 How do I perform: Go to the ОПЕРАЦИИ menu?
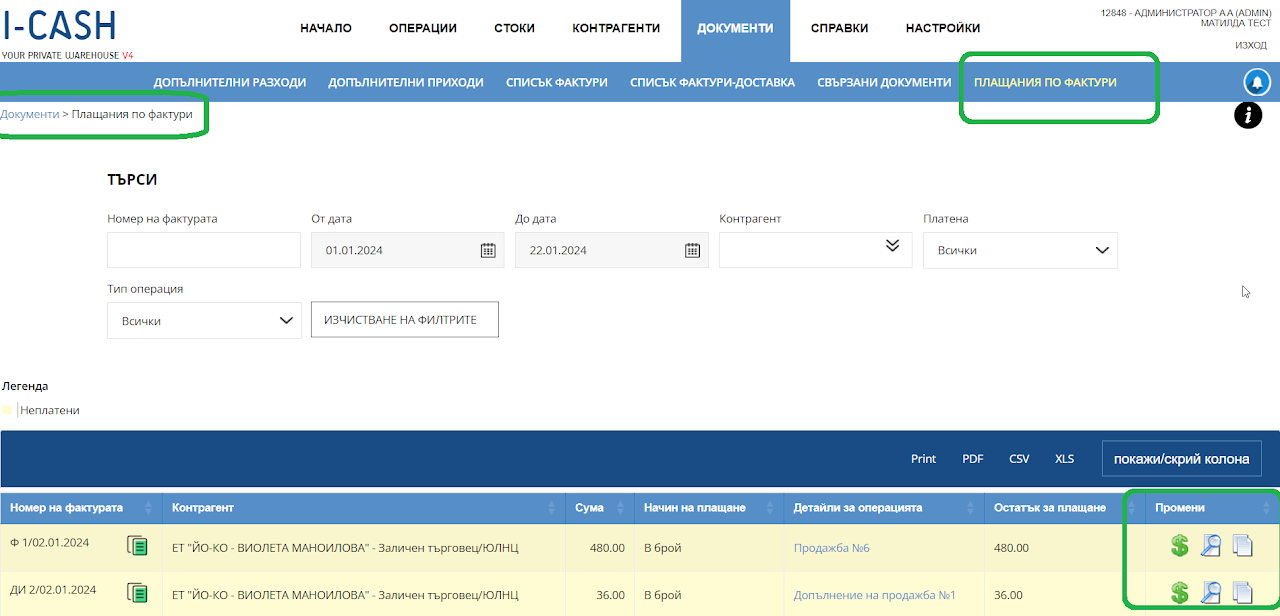click(x=423, y=28)
